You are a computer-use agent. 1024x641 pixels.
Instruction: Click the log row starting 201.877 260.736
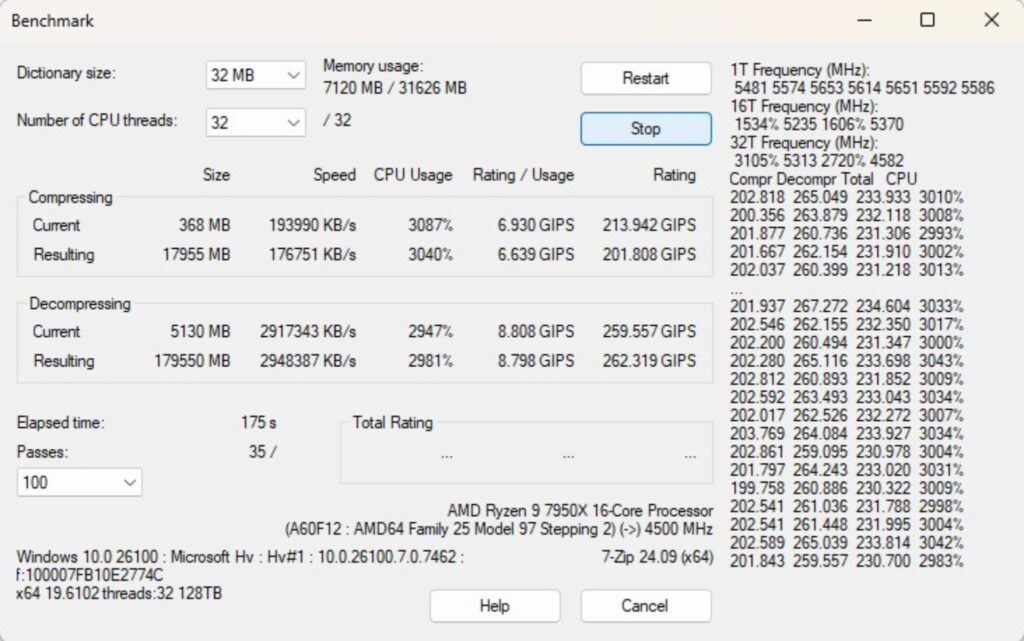pos(846,234)
